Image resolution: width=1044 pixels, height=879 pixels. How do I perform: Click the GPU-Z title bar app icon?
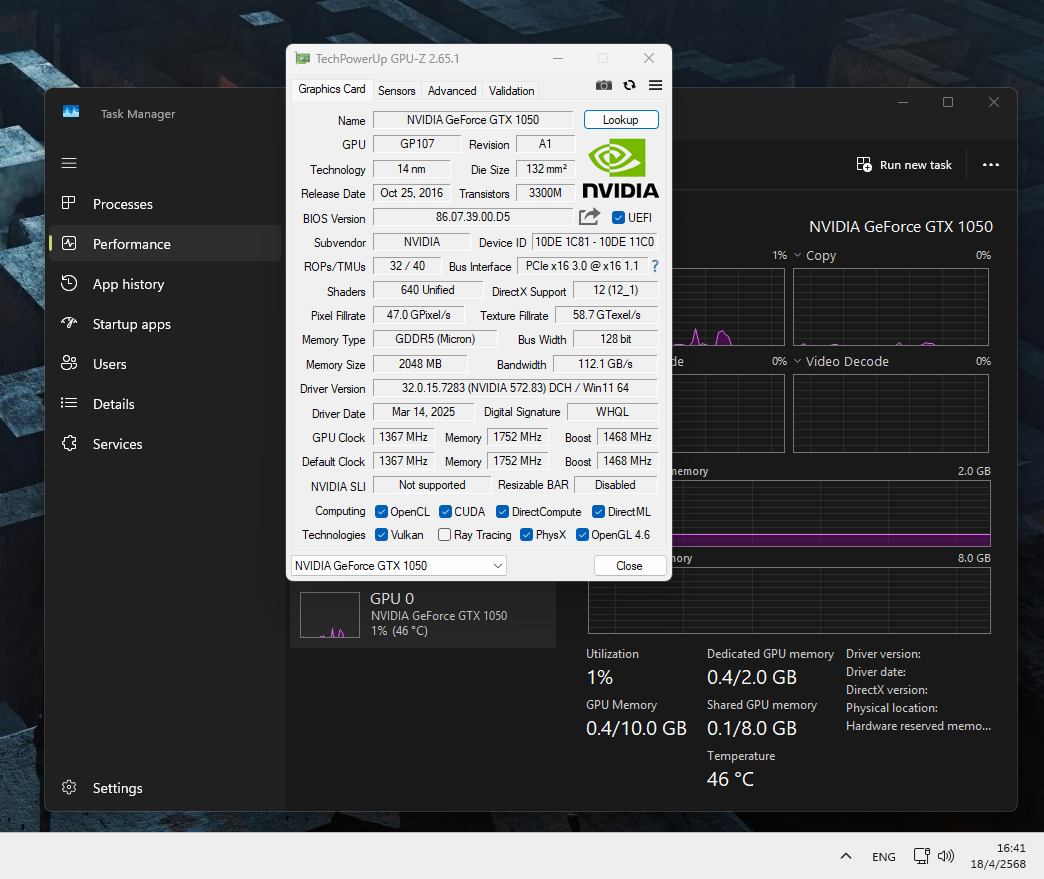[x=303, y=59]
